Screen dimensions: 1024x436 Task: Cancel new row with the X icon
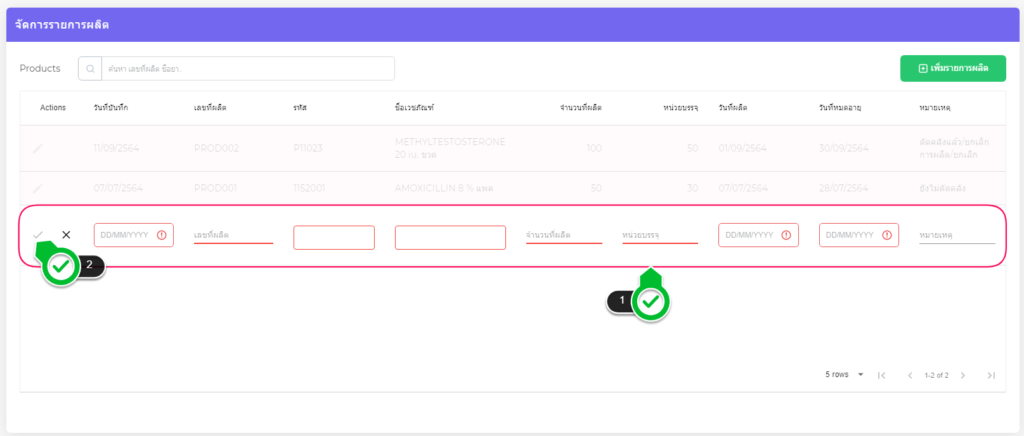(x=66, y=235)
